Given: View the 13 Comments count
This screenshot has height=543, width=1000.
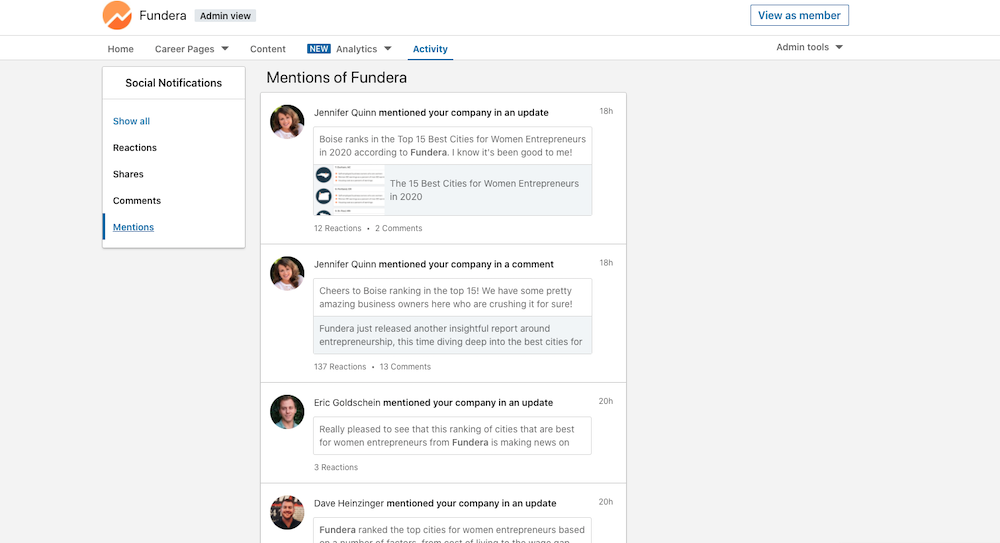Looking at the screenshot, I should (x=405, y=367).
